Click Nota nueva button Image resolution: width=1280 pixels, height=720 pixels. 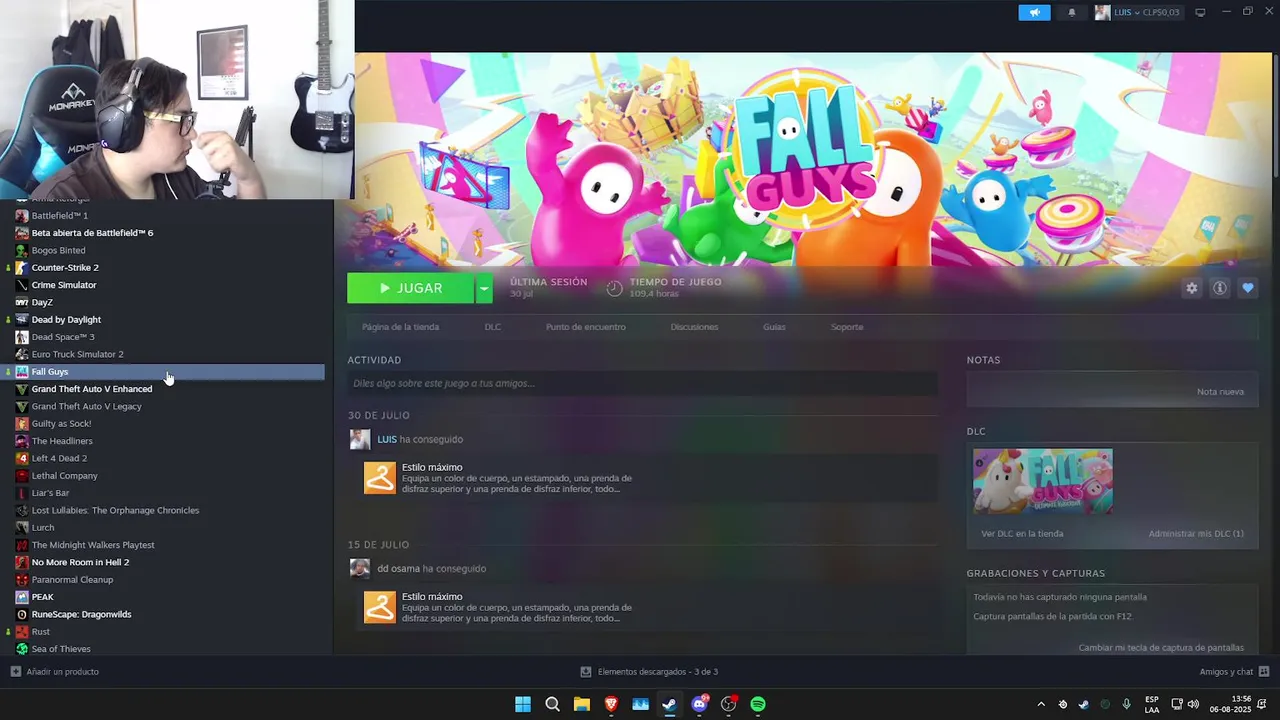click(x=1220, y=391)
